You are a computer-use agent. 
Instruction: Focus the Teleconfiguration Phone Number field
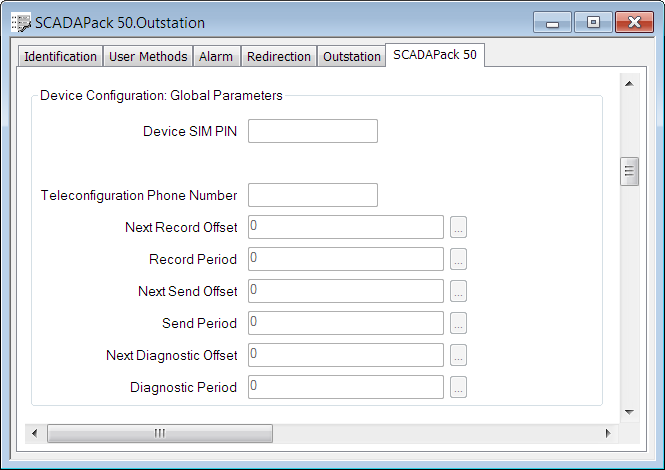[312, 195]
